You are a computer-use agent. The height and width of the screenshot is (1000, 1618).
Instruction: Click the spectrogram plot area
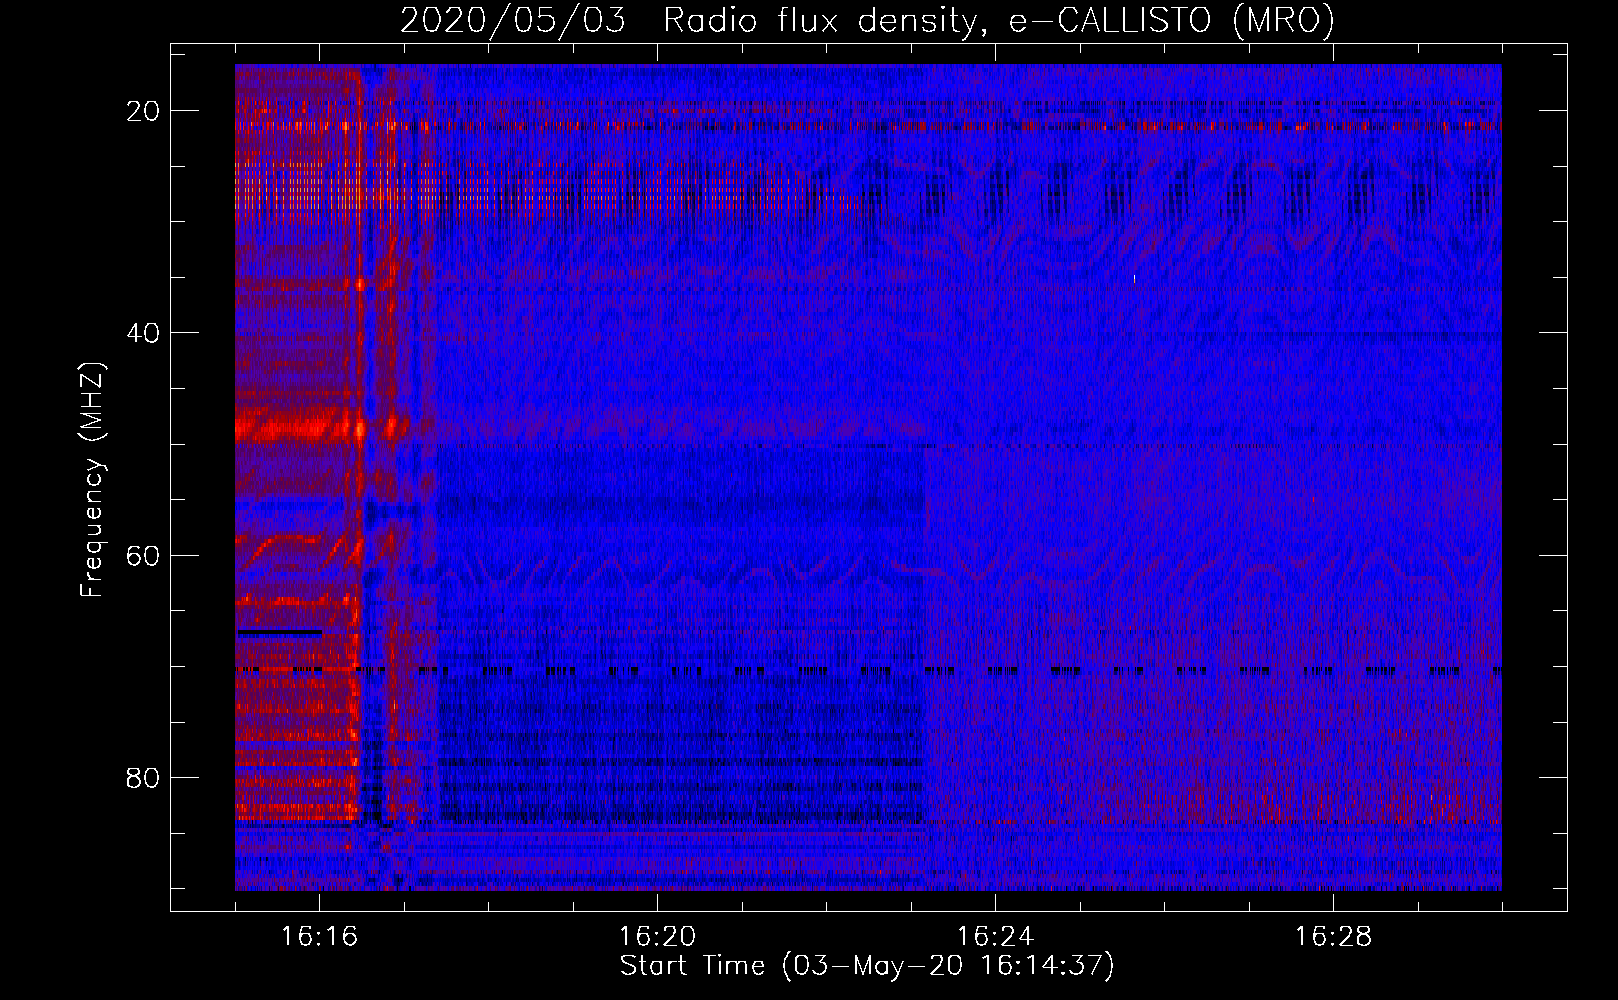pos(868,477)
